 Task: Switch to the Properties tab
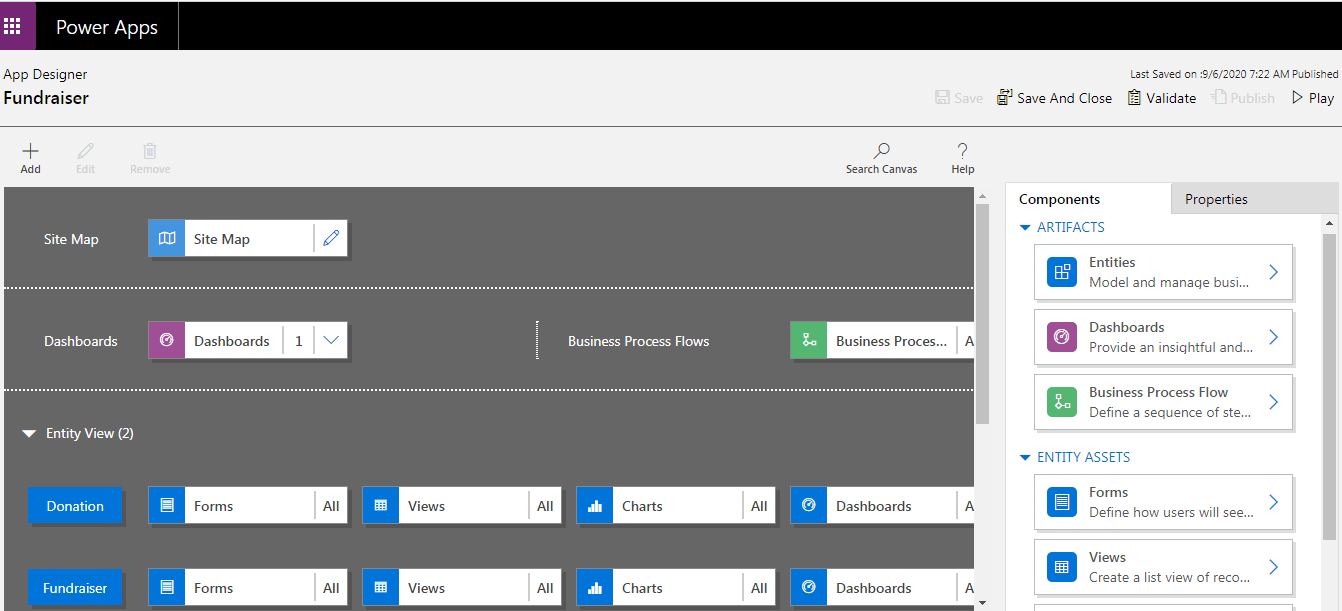coord(1216,198)
